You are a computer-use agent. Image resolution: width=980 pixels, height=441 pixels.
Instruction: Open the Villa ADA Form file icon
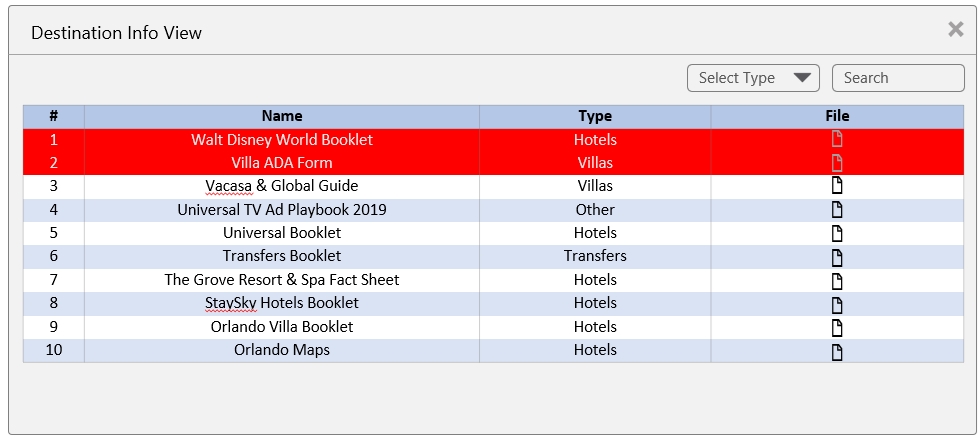(837, 163)
